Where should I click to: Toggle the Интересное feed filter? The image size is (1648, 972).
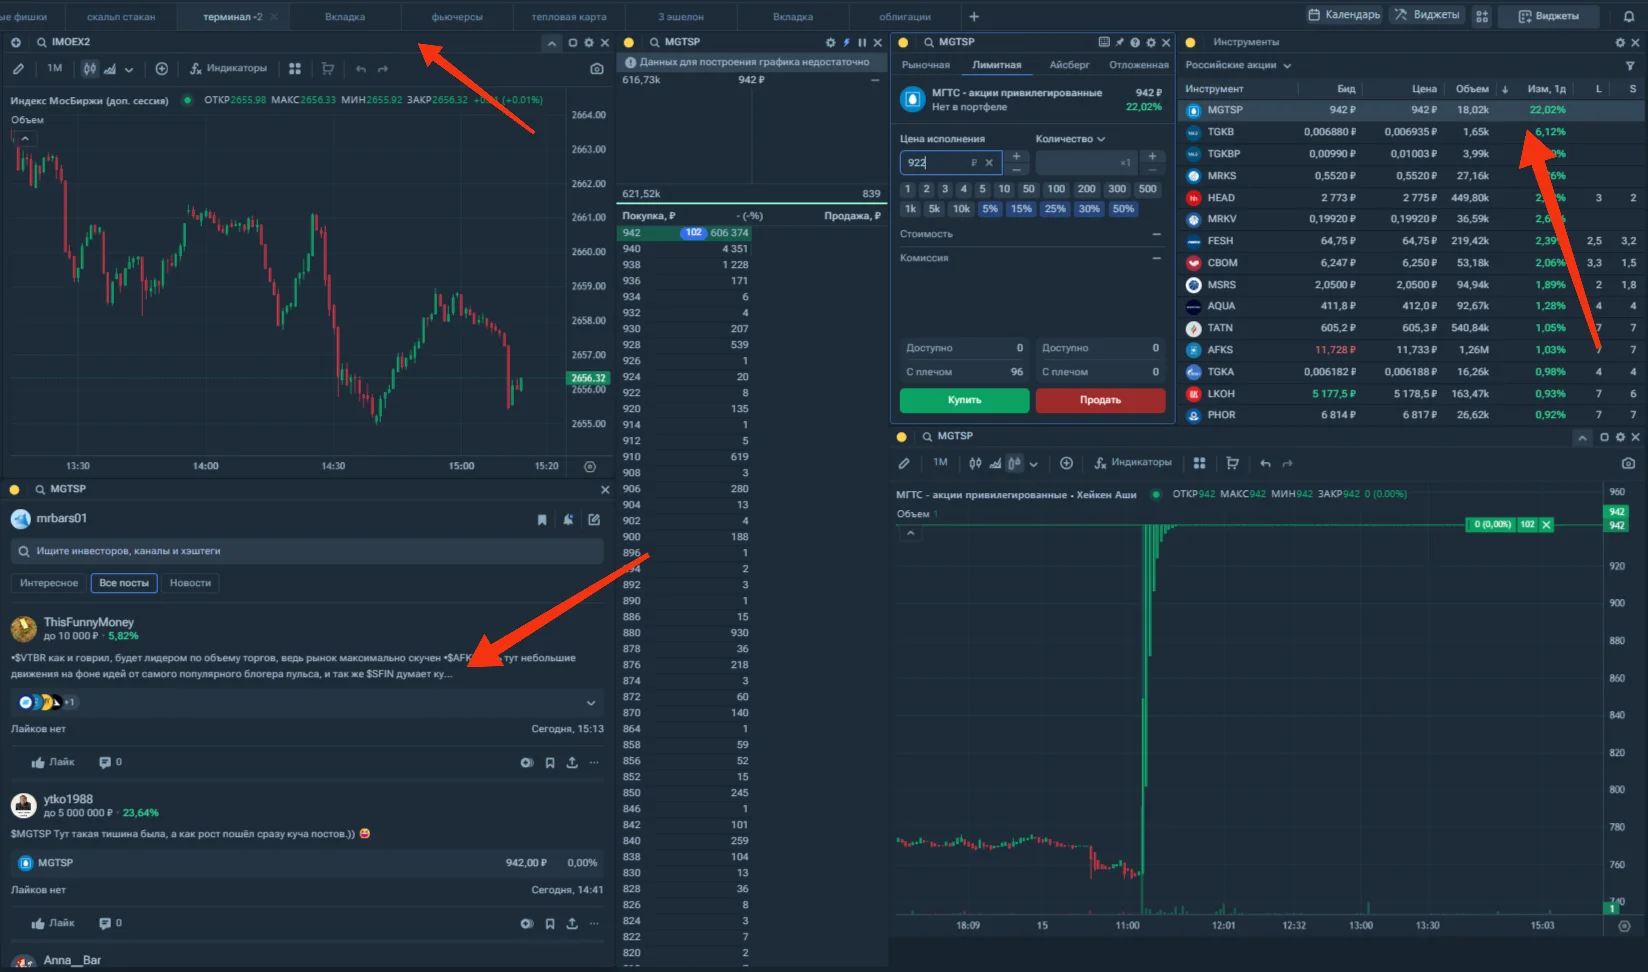tap(49, 583)
